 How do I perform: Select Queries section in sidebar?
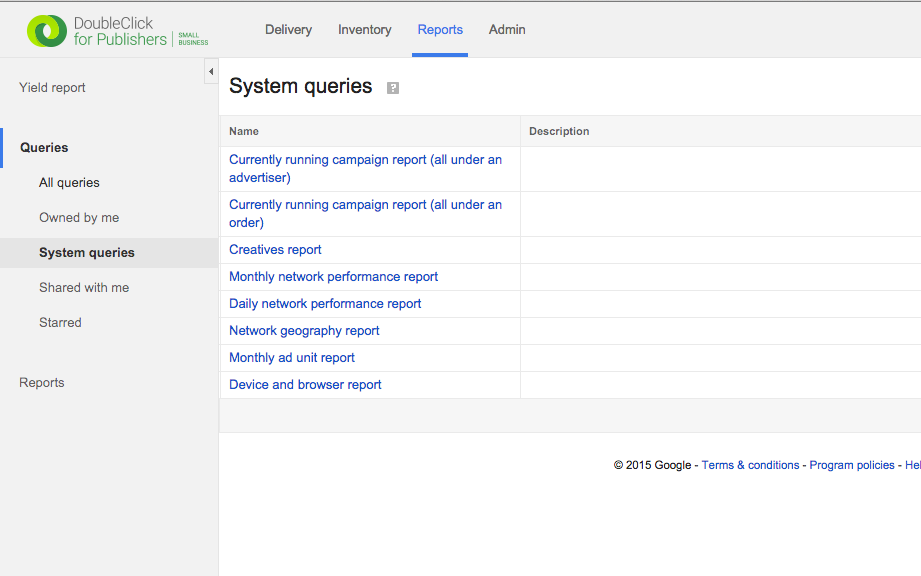click(x=44, y=148)
